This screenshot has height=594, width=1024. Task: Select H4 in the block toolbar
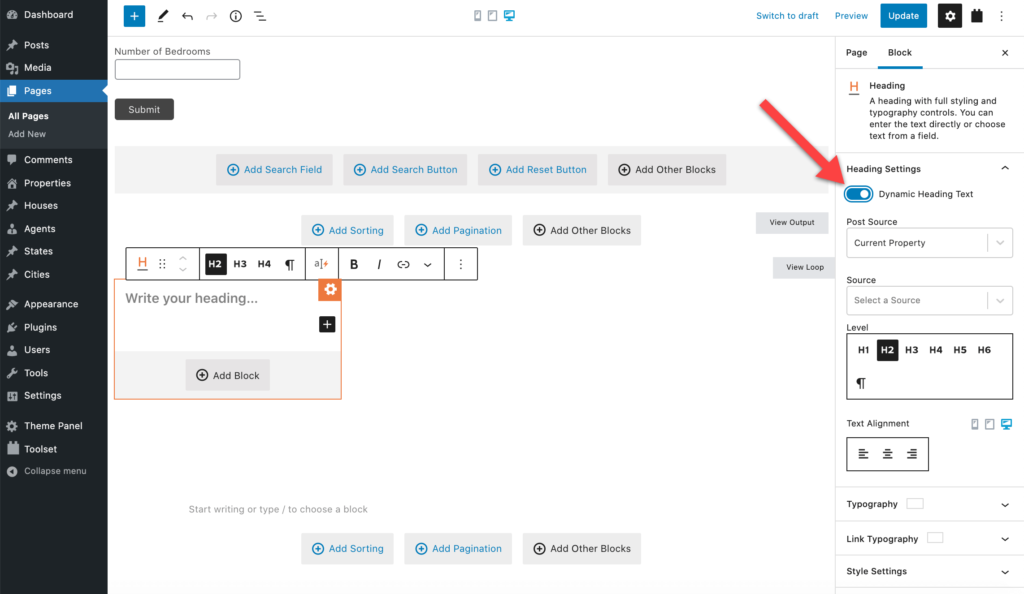coord(264,264)
